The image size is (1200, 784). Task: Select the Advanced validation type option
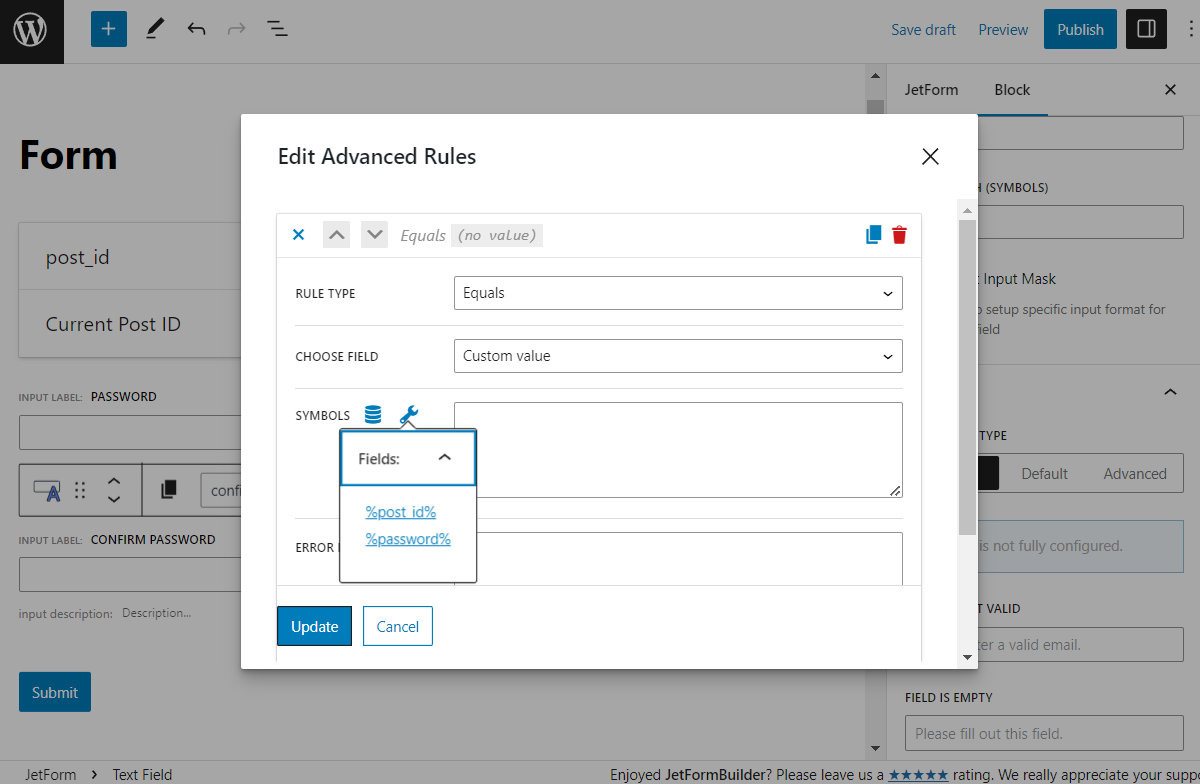point(1134,474)
